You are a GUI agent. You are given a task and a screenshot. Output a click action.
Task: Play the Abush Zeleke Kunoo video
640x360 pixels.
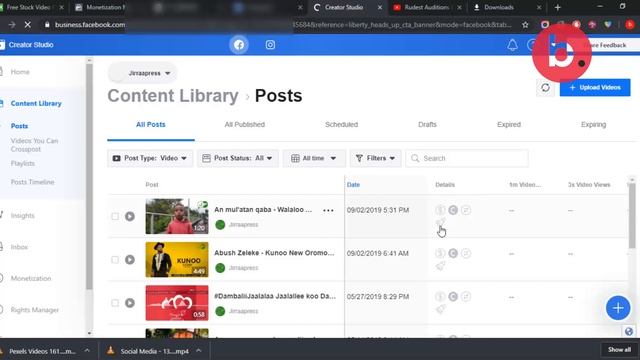click(130, 260)
